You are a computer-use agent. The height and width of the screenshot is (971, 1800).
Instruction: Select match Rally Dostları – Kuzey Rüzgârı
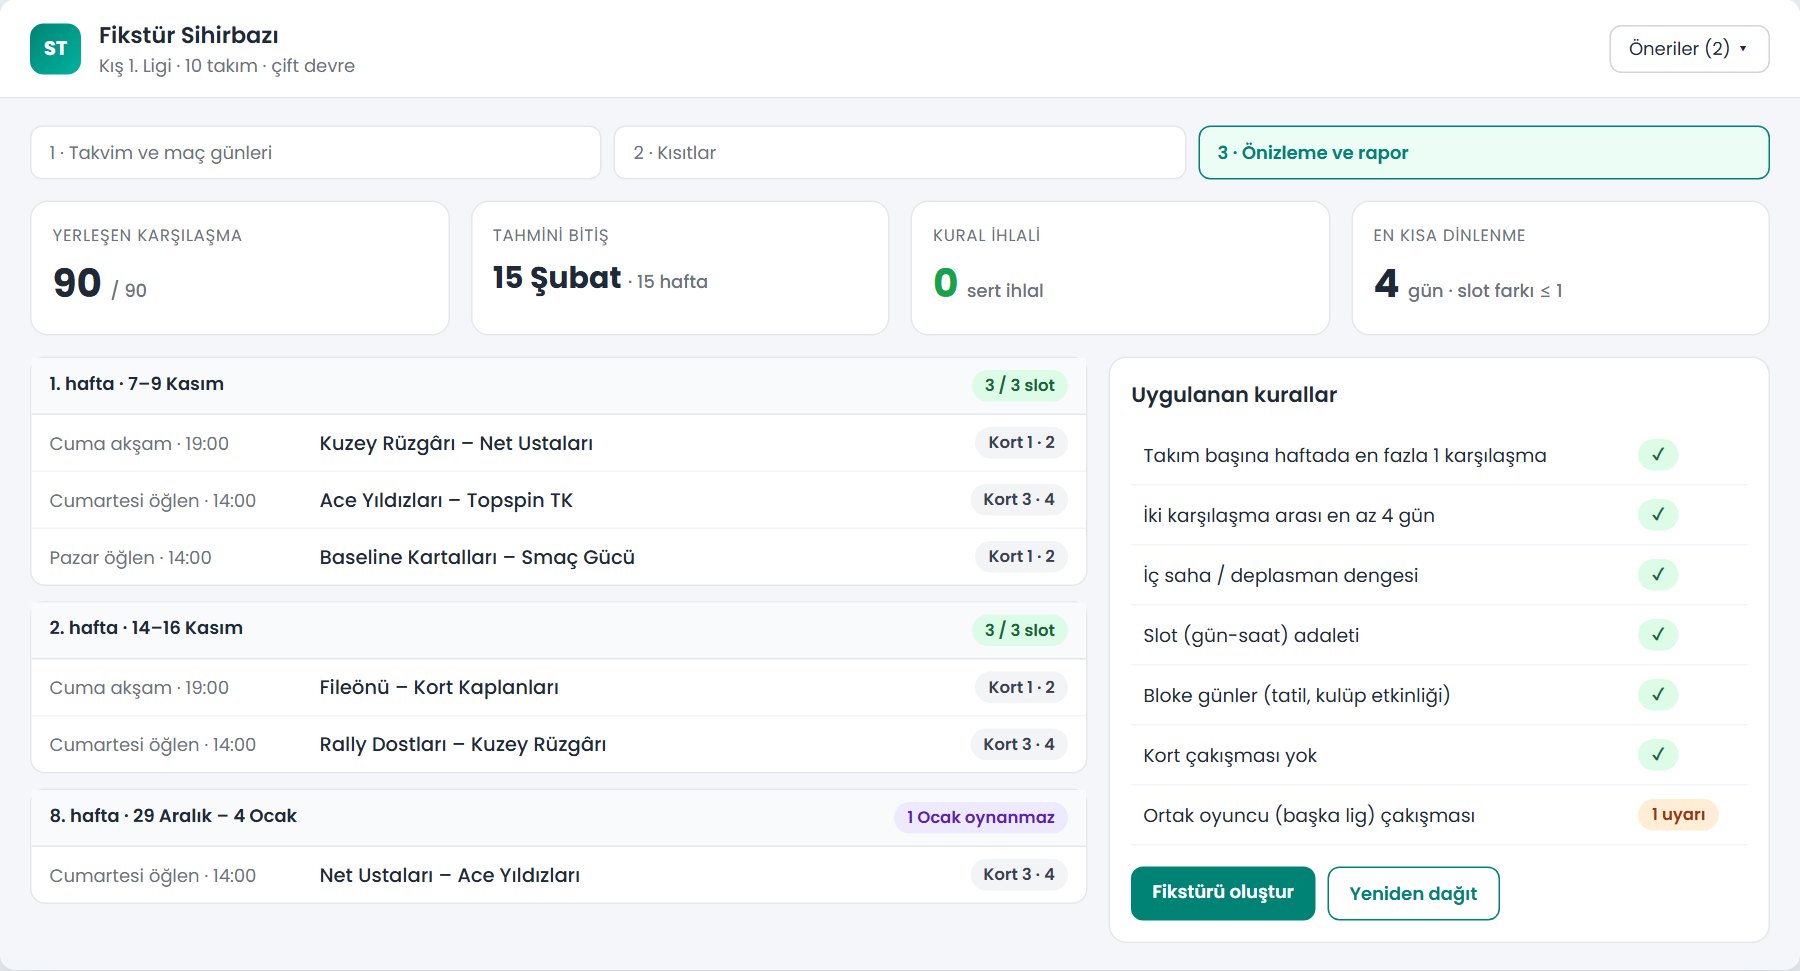[x=463, y=744]
